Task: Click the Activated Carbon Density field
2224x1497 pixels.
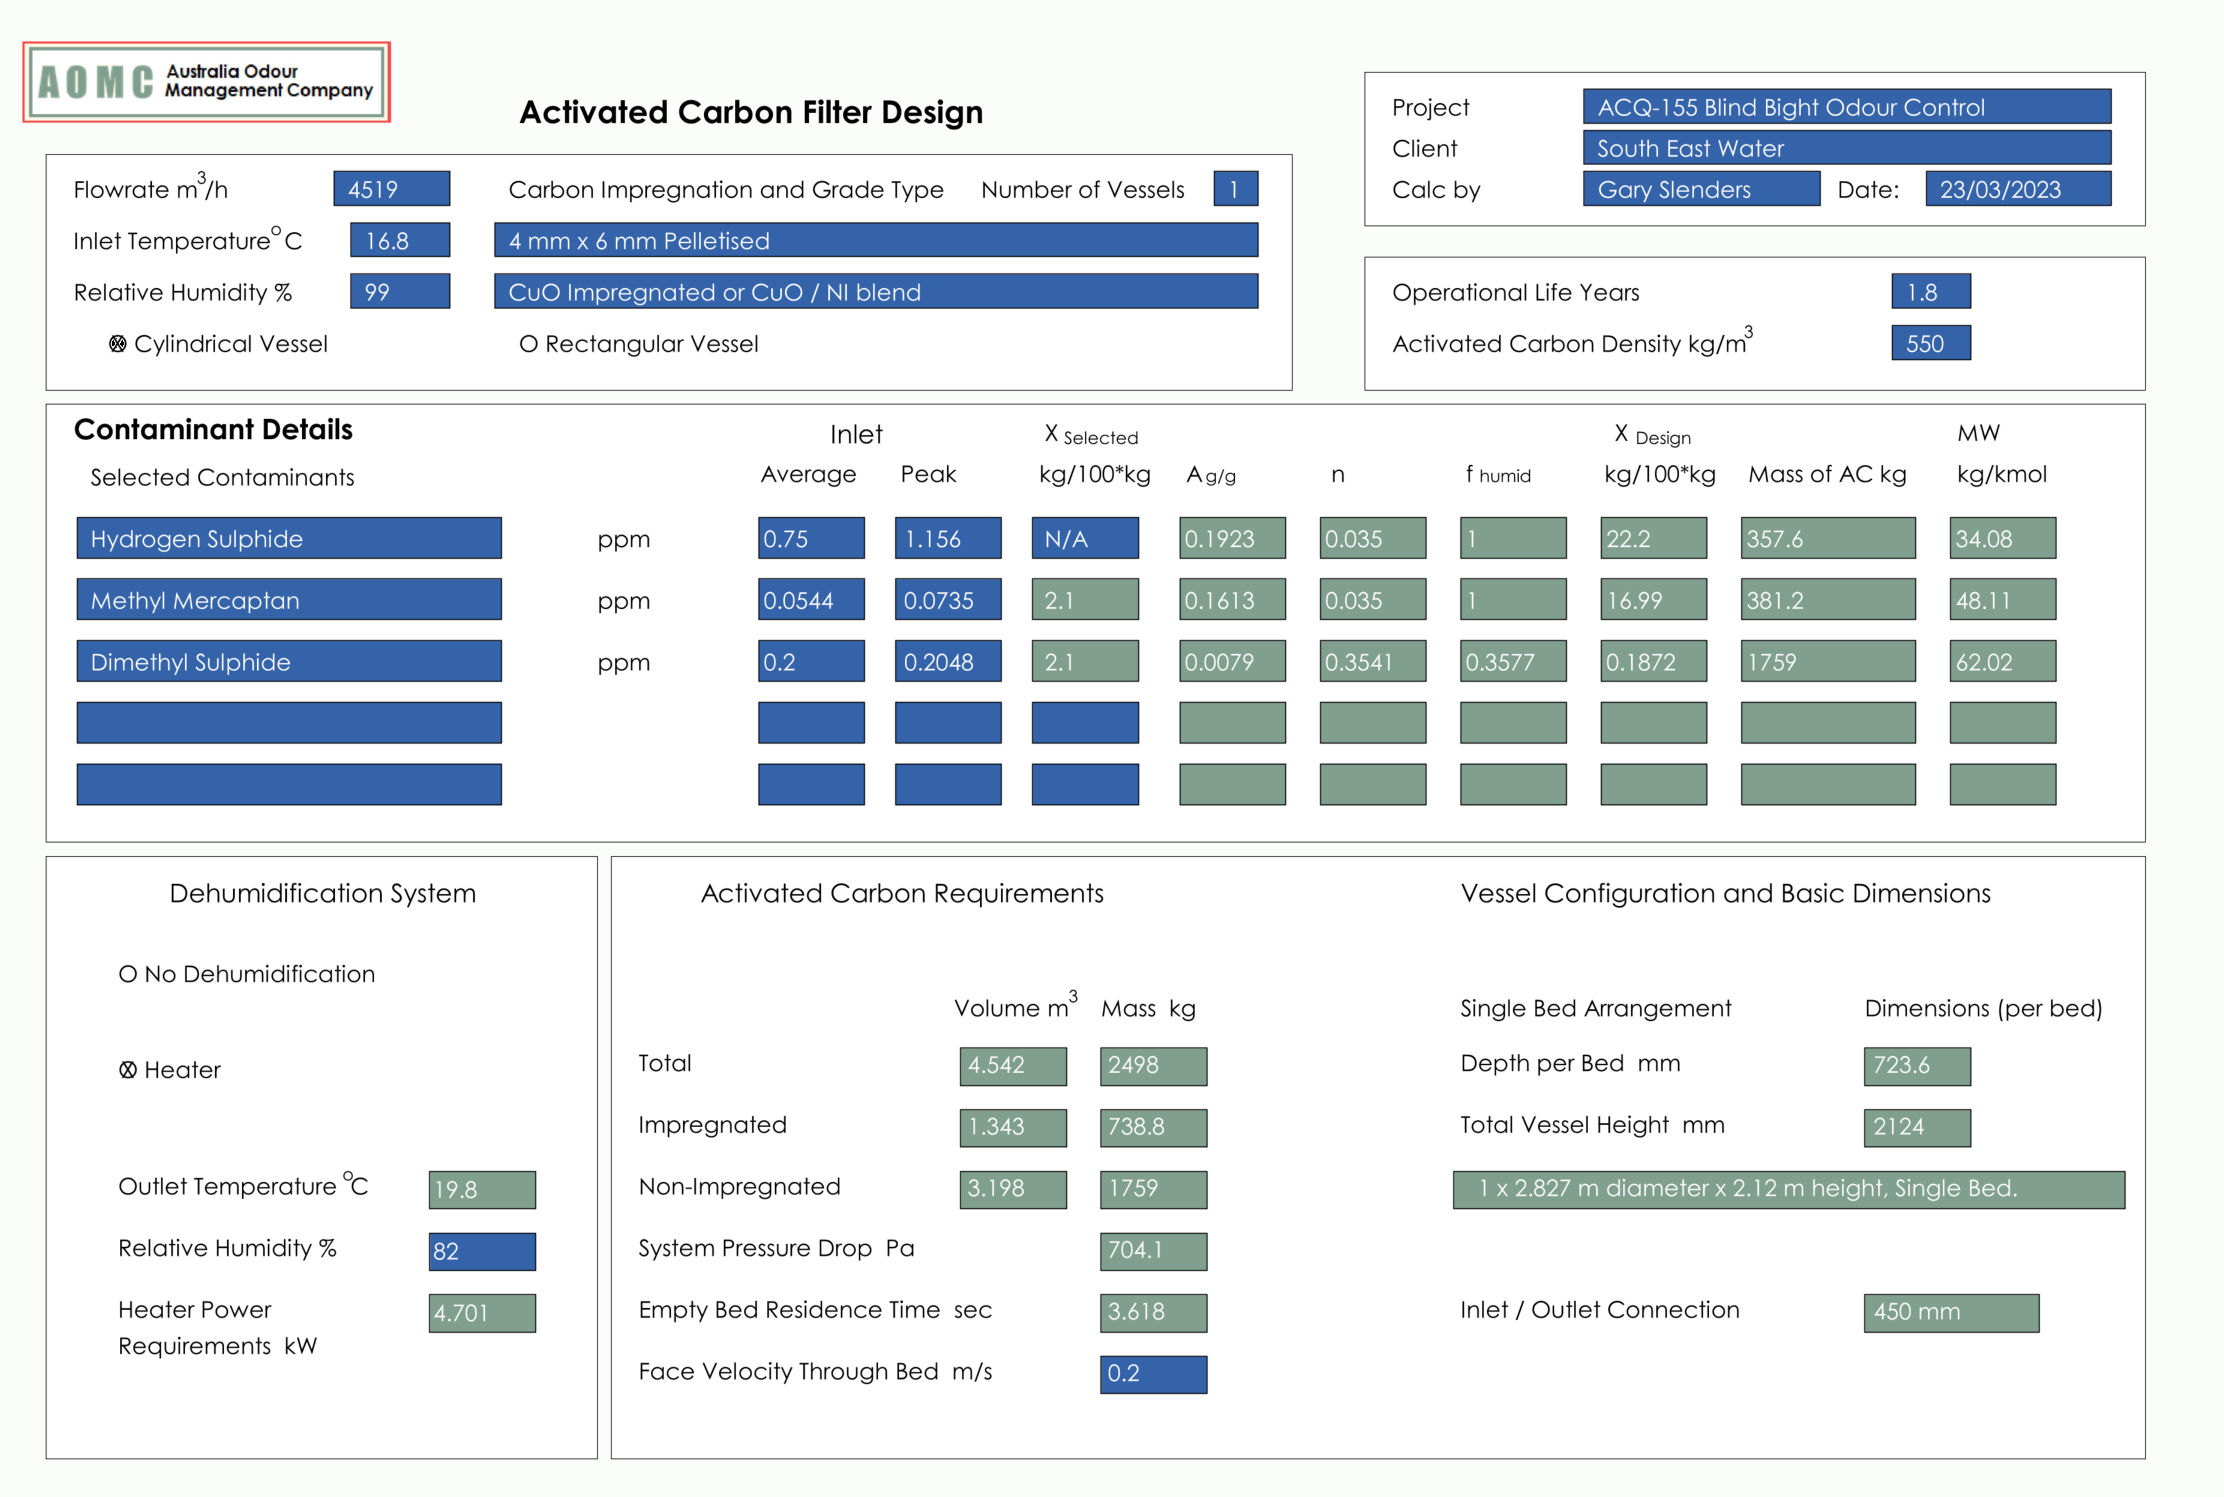Action: [1930, 342]
